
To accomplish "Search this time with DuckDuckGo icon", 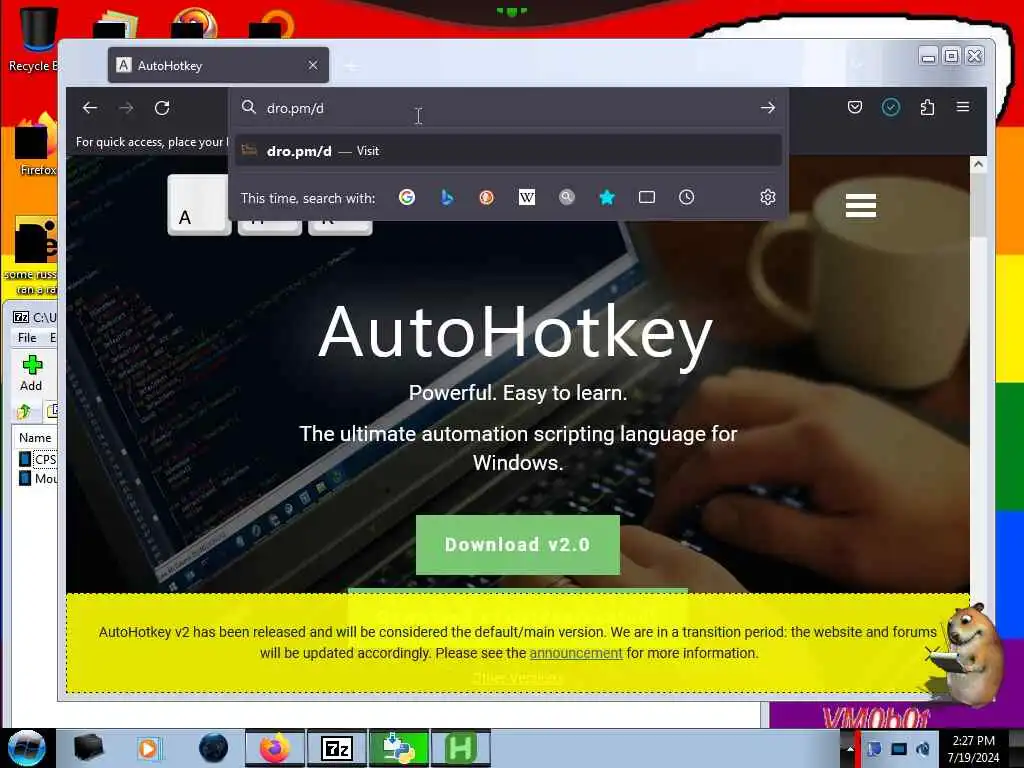I will tap(487, 197).
